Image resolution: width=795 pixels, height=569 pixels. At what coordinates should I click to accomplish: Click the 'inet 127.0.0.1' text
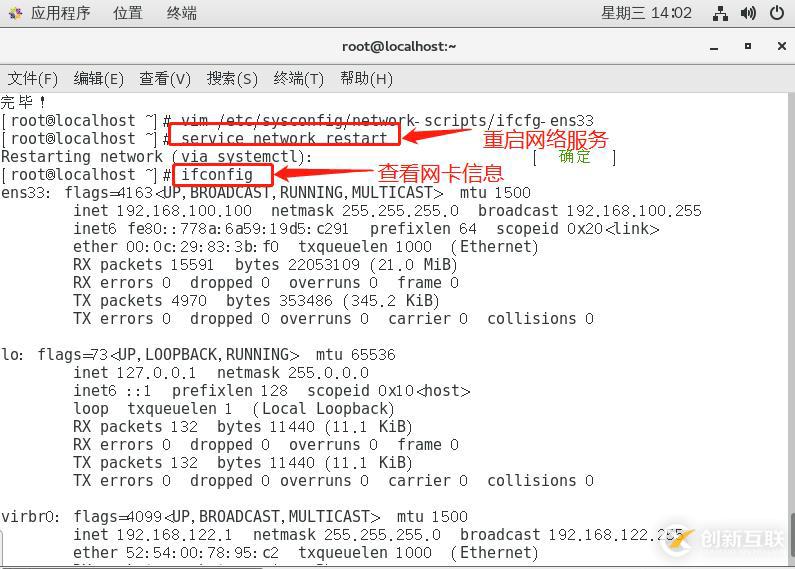pos(134,373)
